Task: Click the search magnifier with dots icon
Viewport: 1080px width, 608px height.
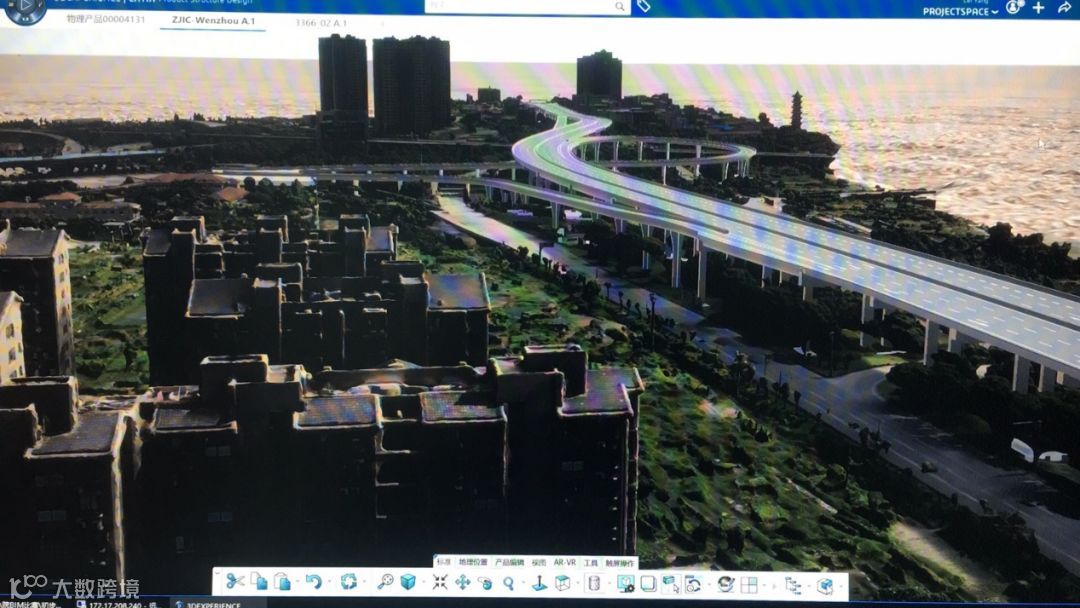Action: coord(385,582)
